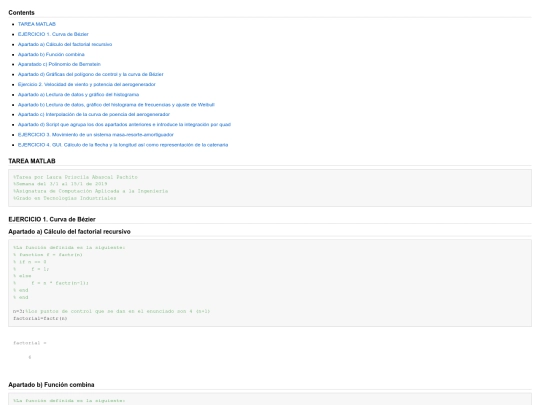The height and width of the screenshot is (405, 540).
Task: Click the EJERCICIO 1. Curva de Bézier heading
Action: tap(52, 219)
